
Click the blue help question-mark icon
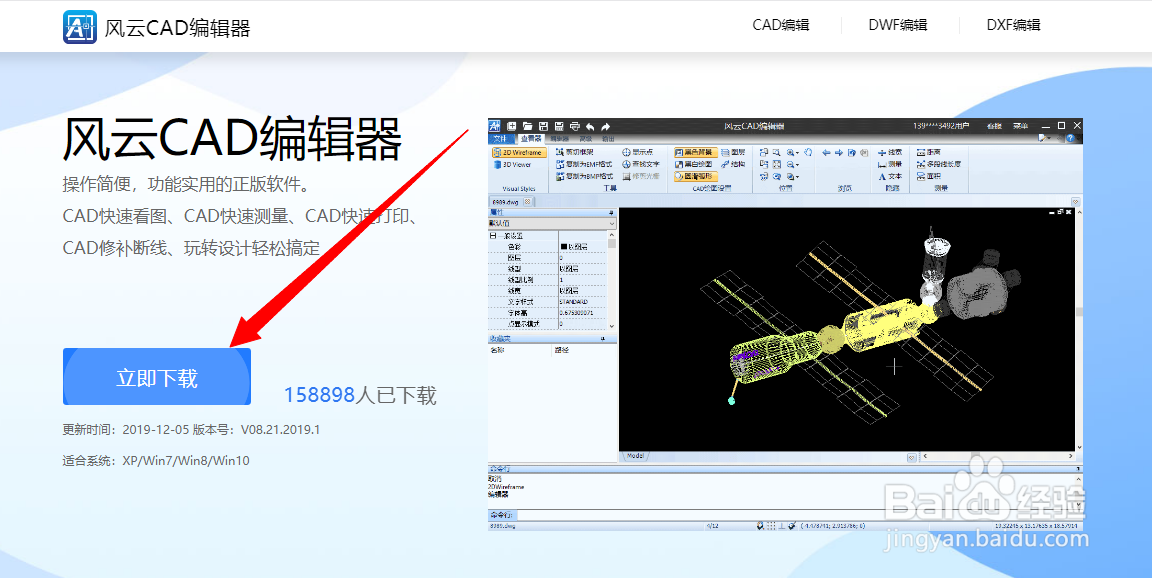tap(1070, 138)
